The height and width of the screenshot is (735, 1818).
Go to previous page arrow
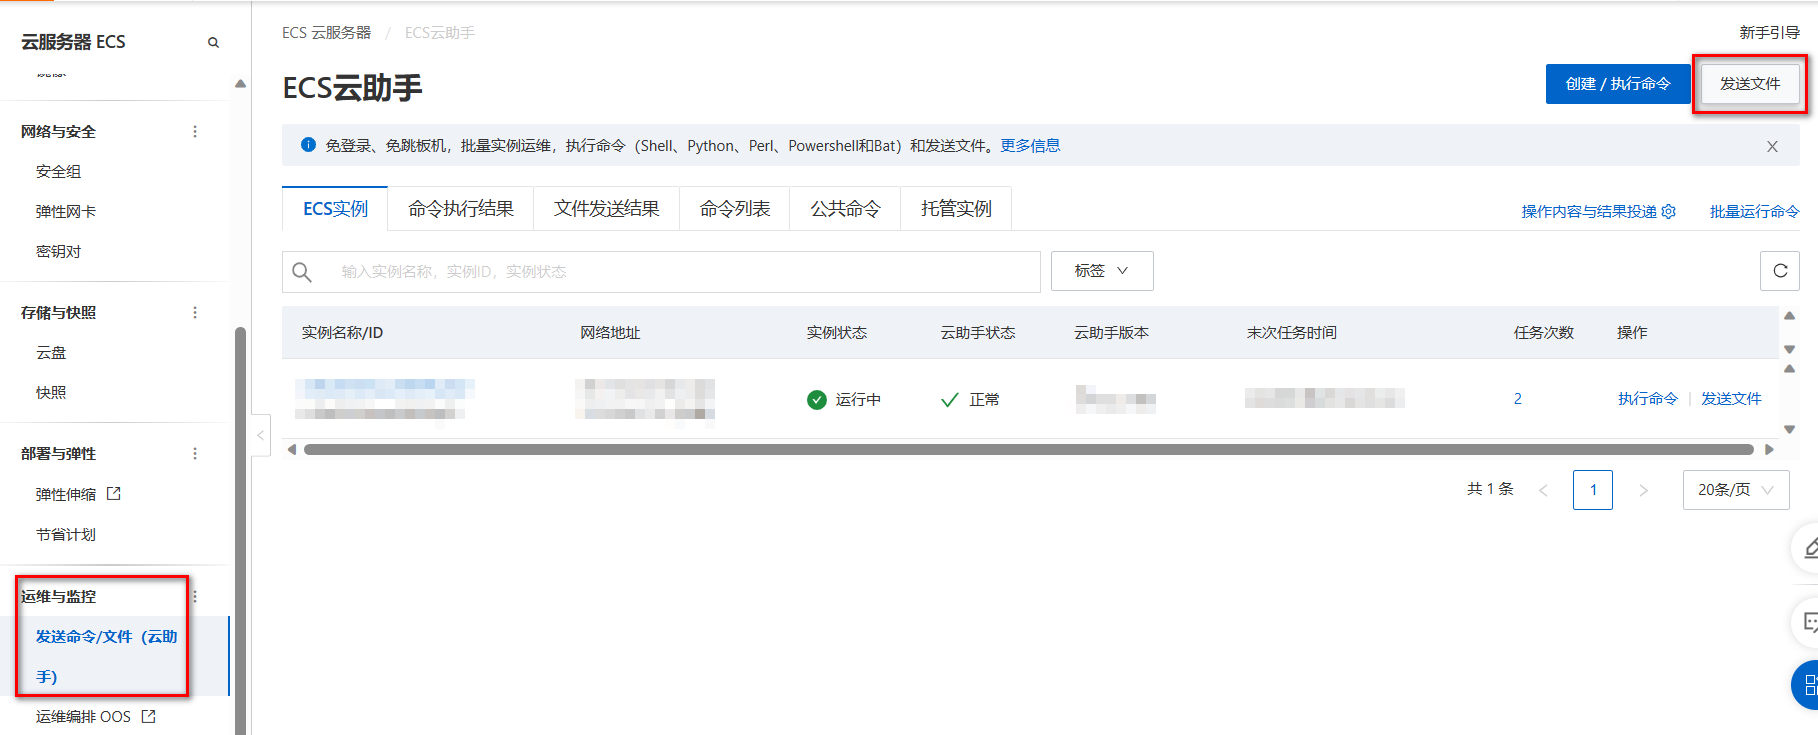point(1543,490)
